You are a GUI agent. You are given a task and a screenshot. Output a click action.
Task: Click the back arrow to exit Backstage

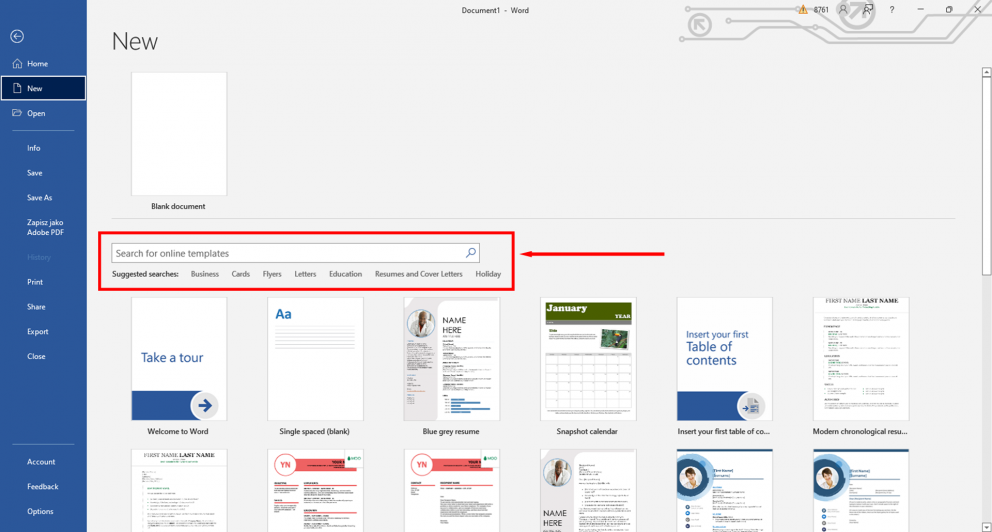click(x=17, y=37)
